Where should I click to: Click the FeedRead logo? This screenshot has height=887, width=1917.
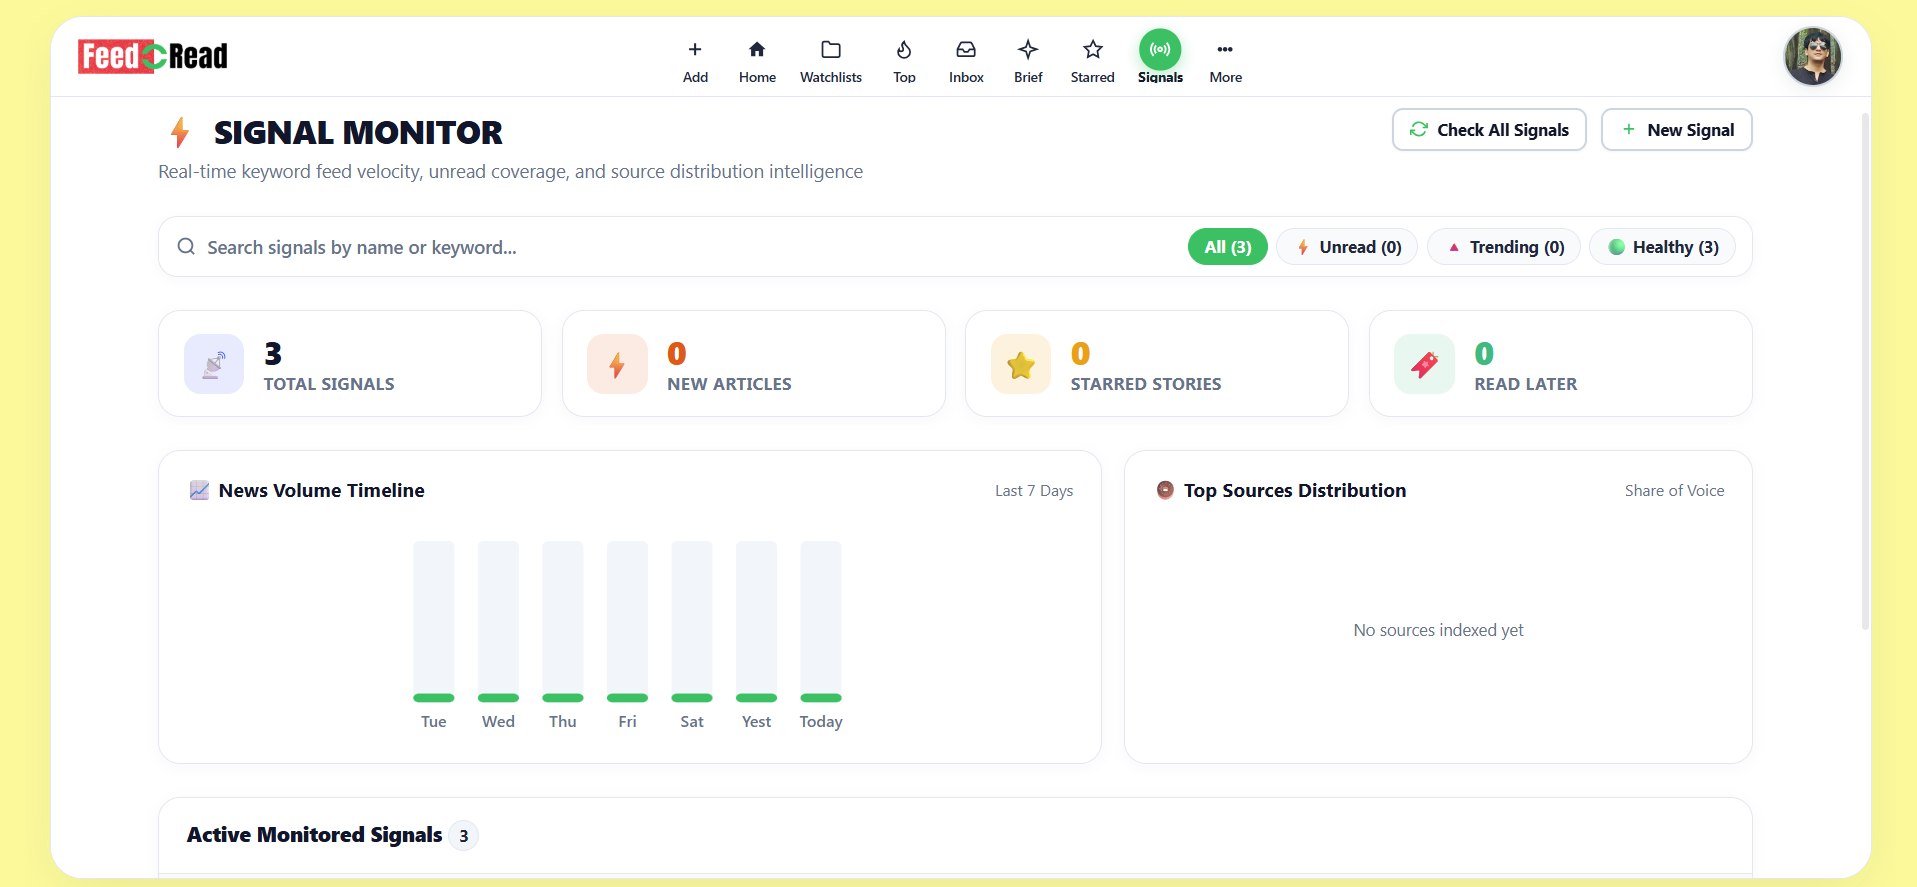[153, 56]
